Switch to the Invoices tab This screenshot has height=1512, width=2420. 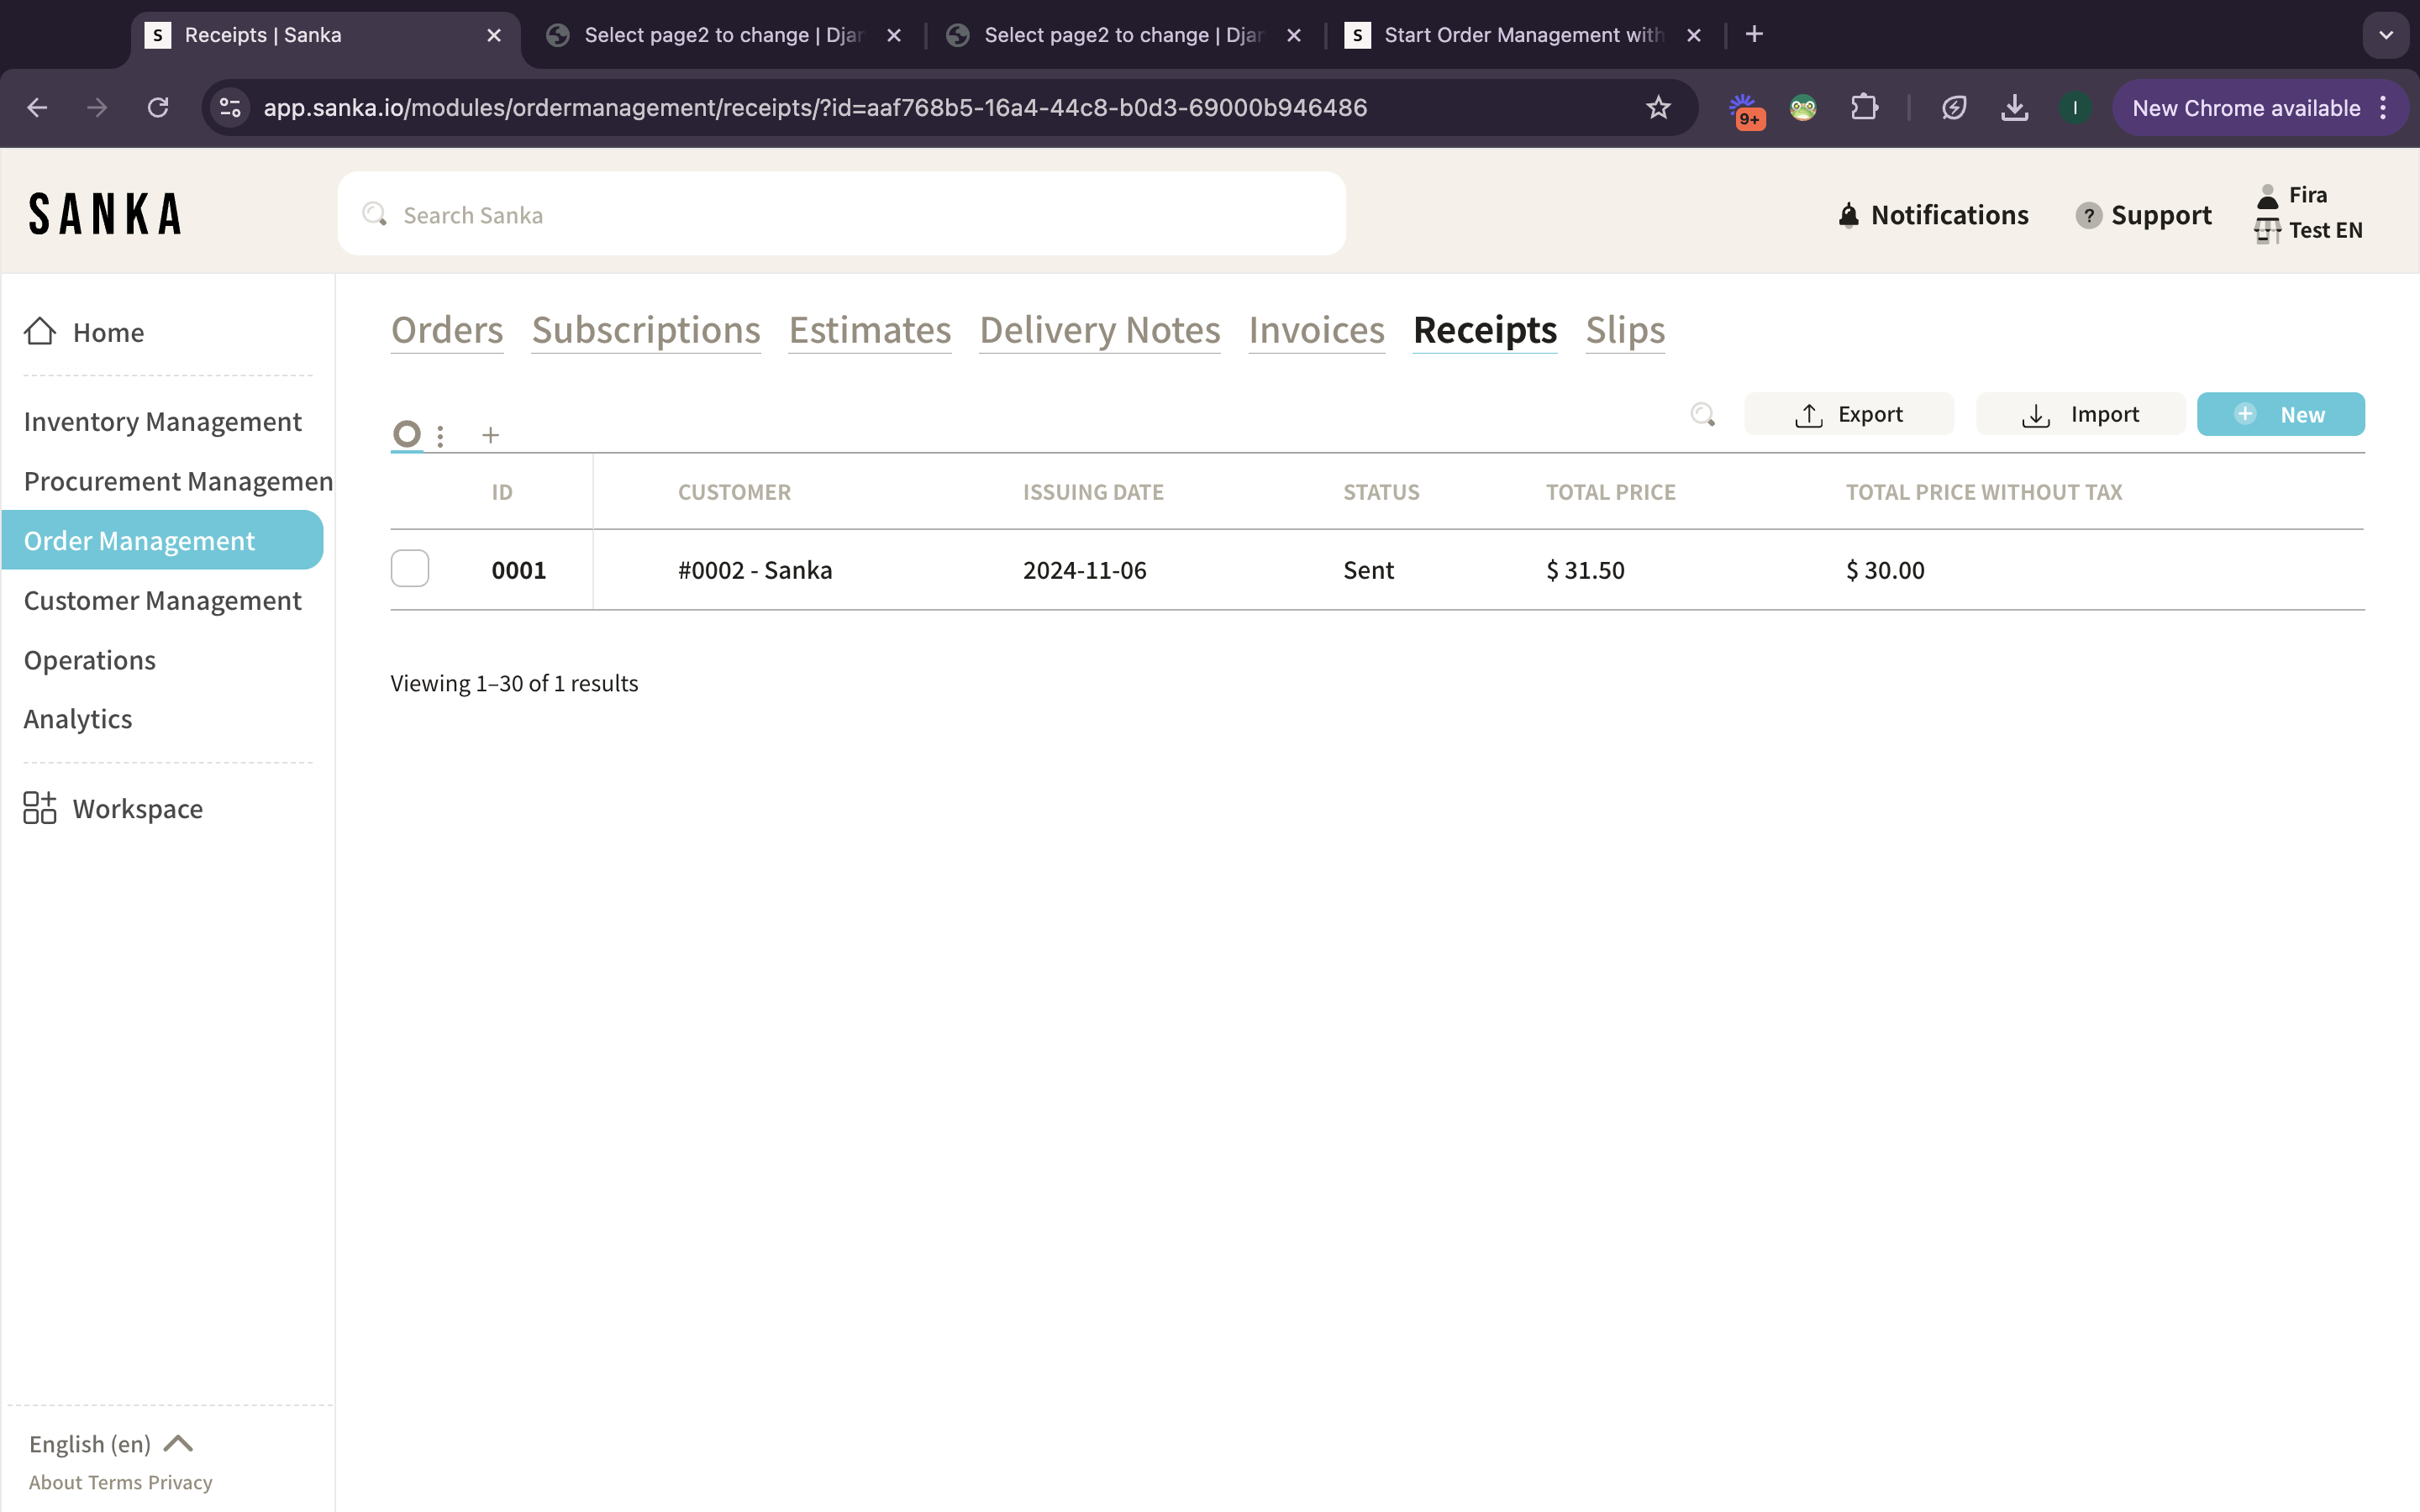click(x=1316, y=330)
